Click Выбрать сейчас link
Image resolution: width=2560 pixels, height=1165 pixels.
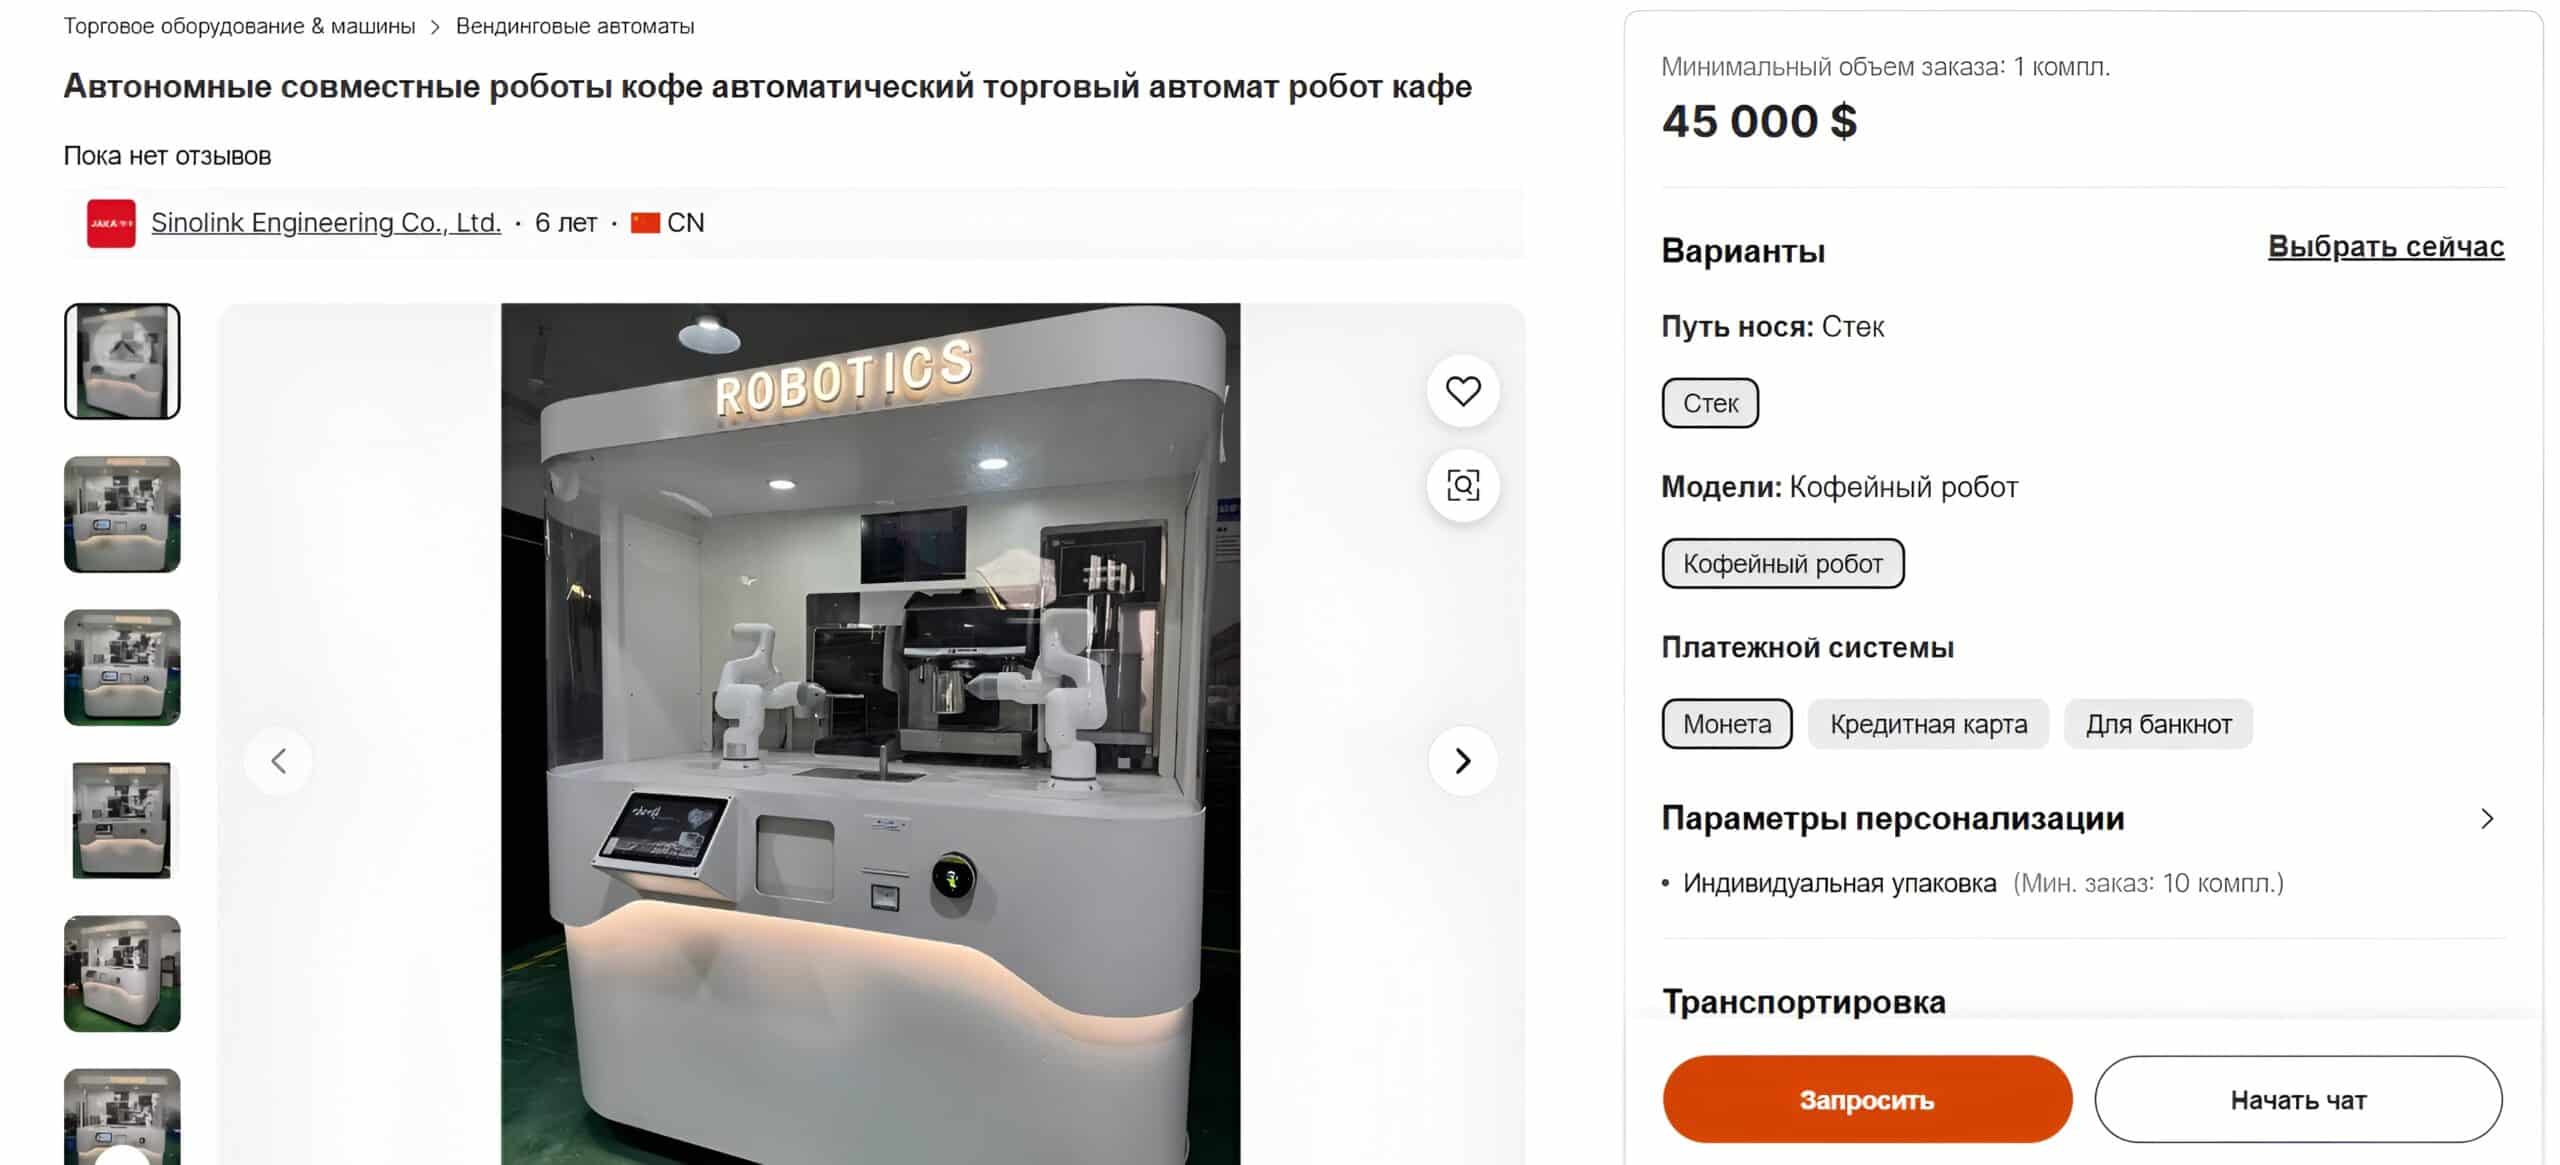coord(2386,246)
